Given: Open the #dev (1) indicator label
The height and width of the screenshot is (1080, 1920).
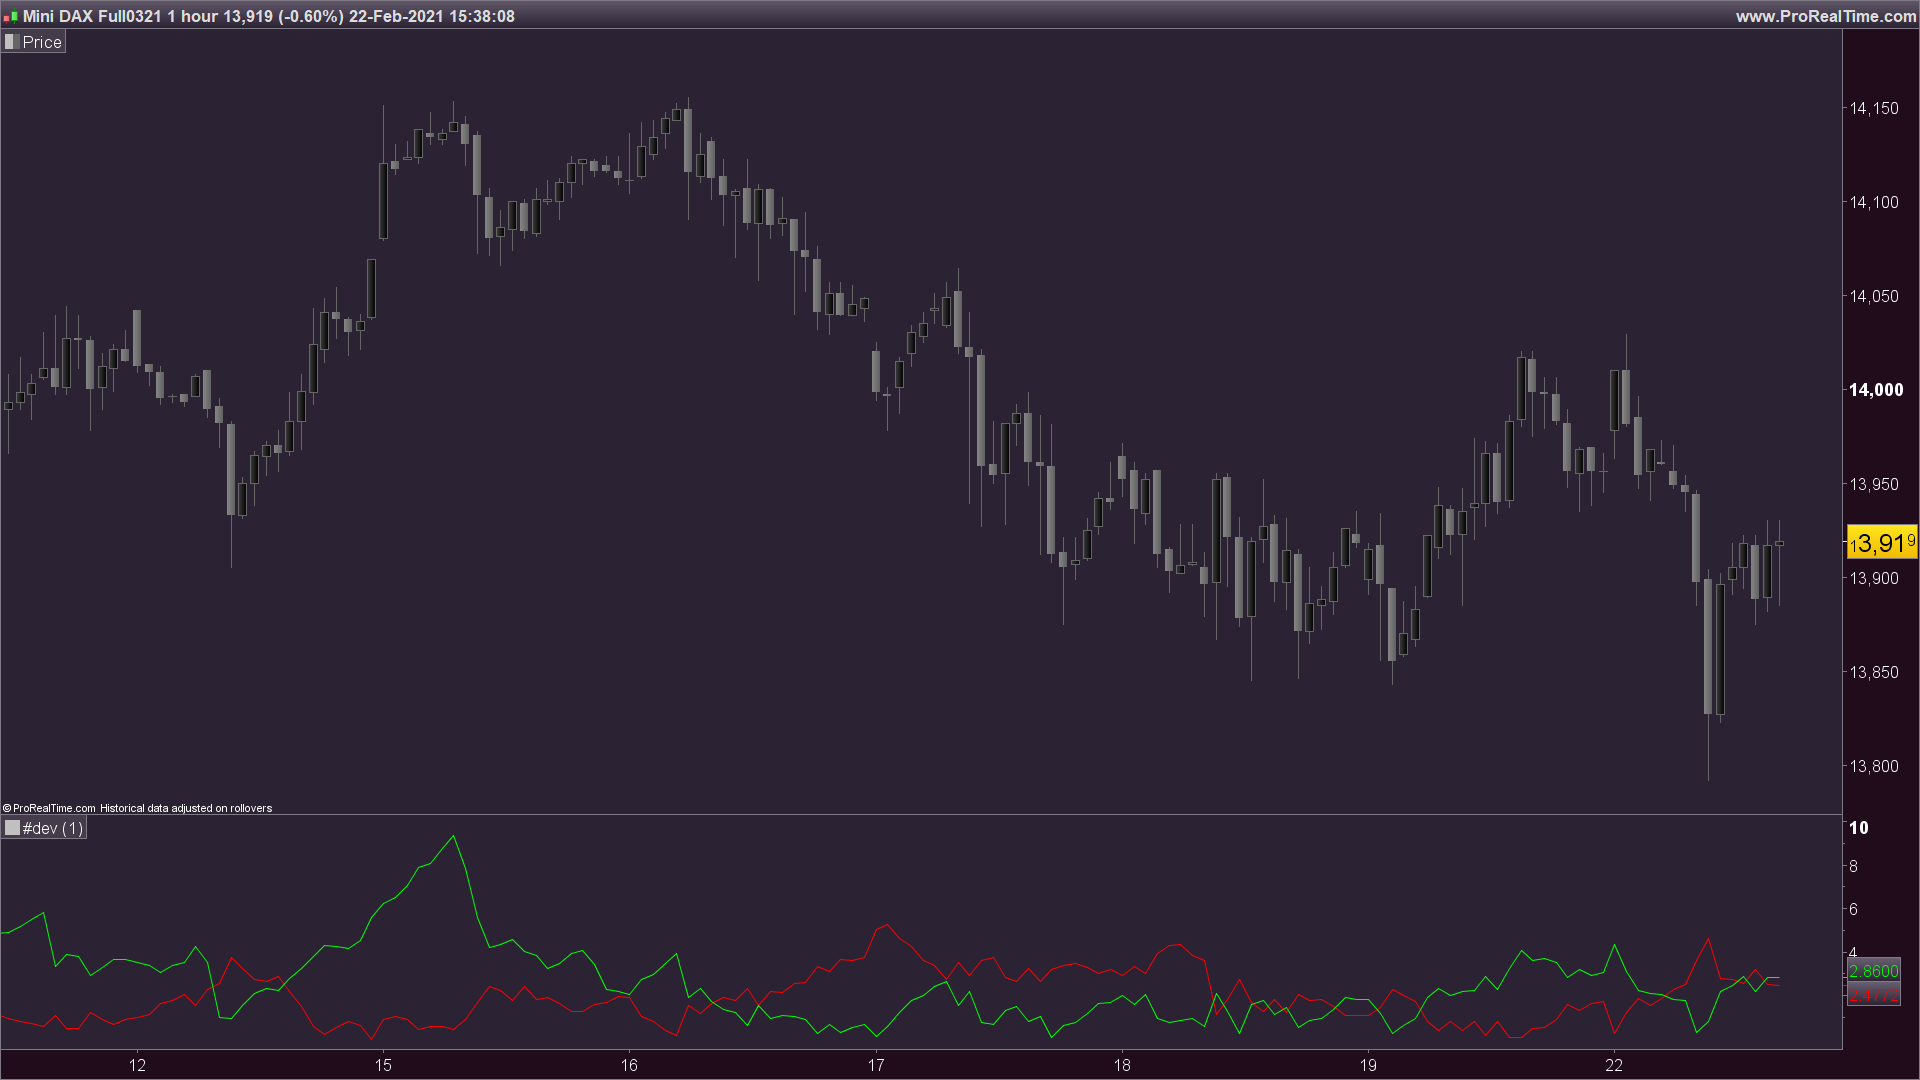Looking at the screenshot, I should (53, 828).
